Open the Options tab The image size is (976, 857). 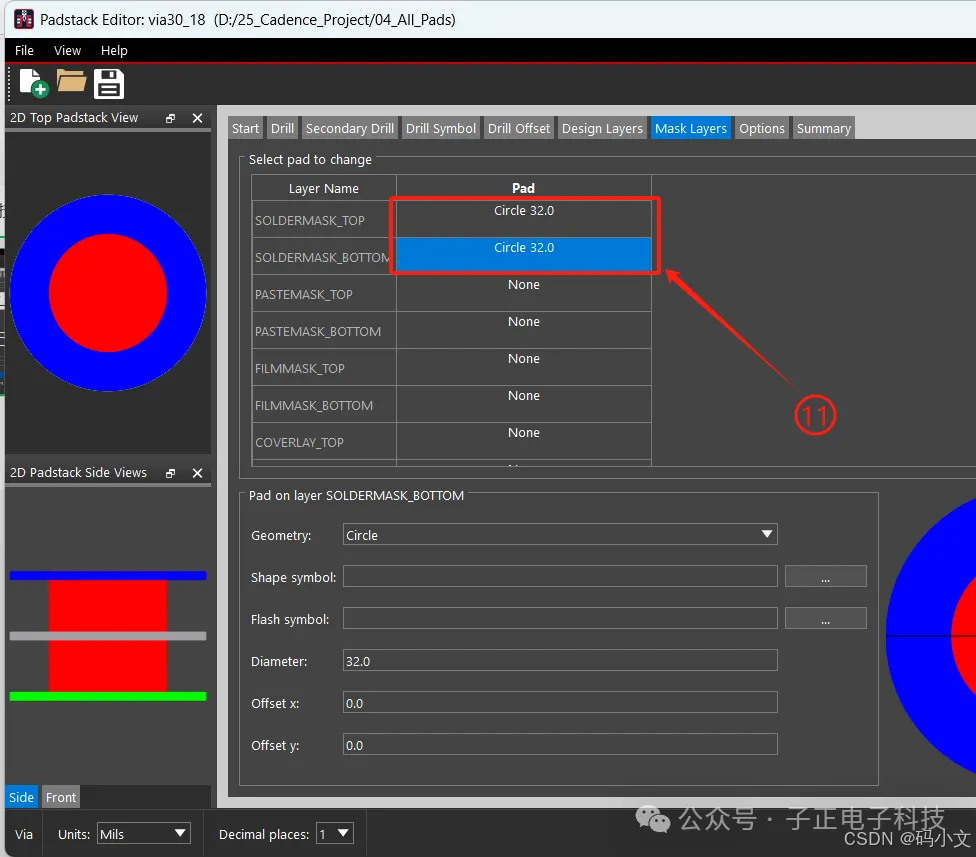(761, 128)
